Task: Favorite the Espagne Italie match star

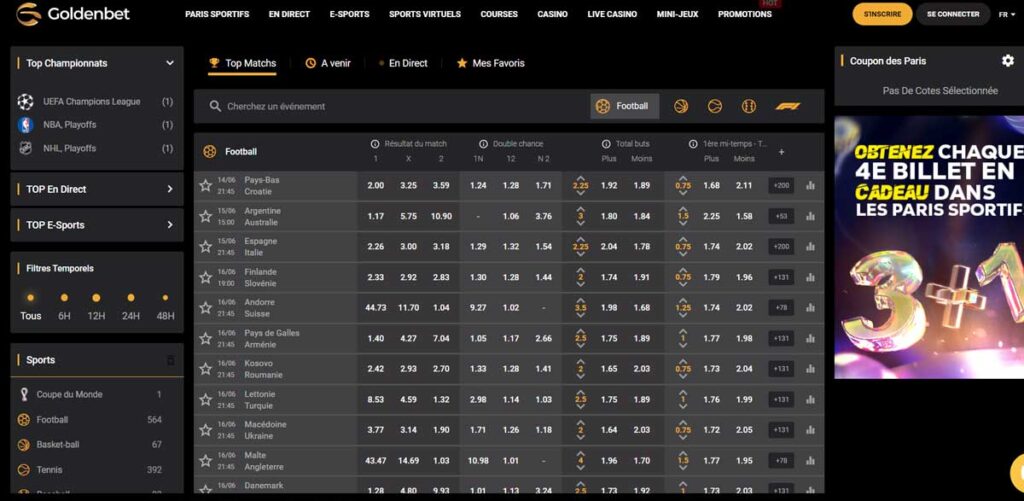Action: click(x=206, y=247)
